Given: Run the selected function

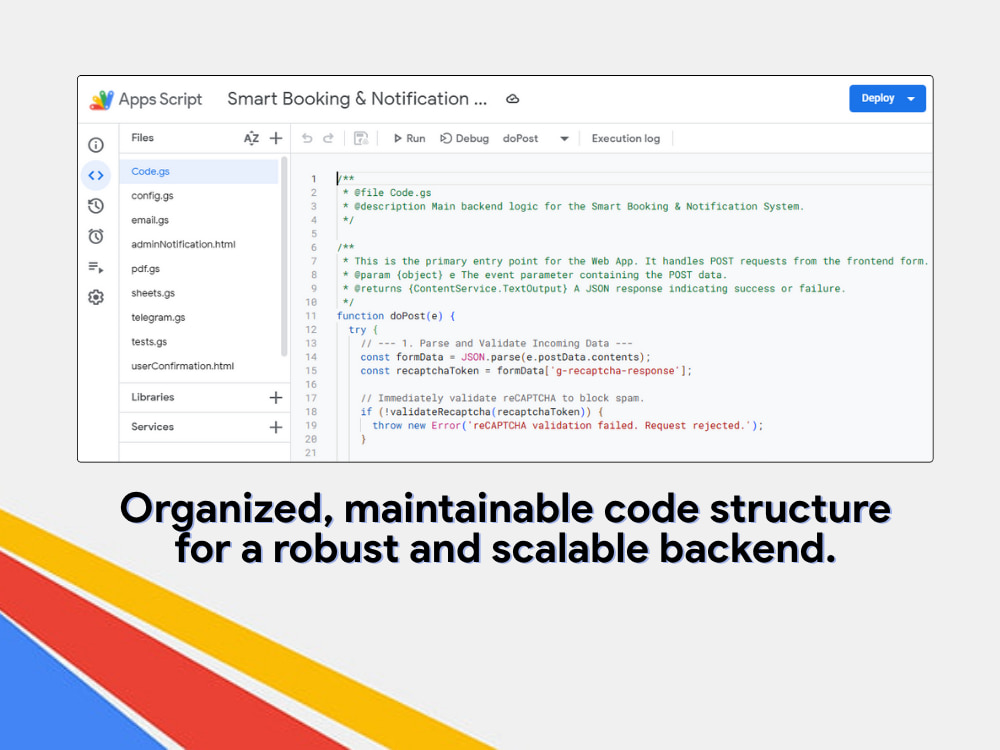Looking at the screenshot, I should (x=409, y=138).
